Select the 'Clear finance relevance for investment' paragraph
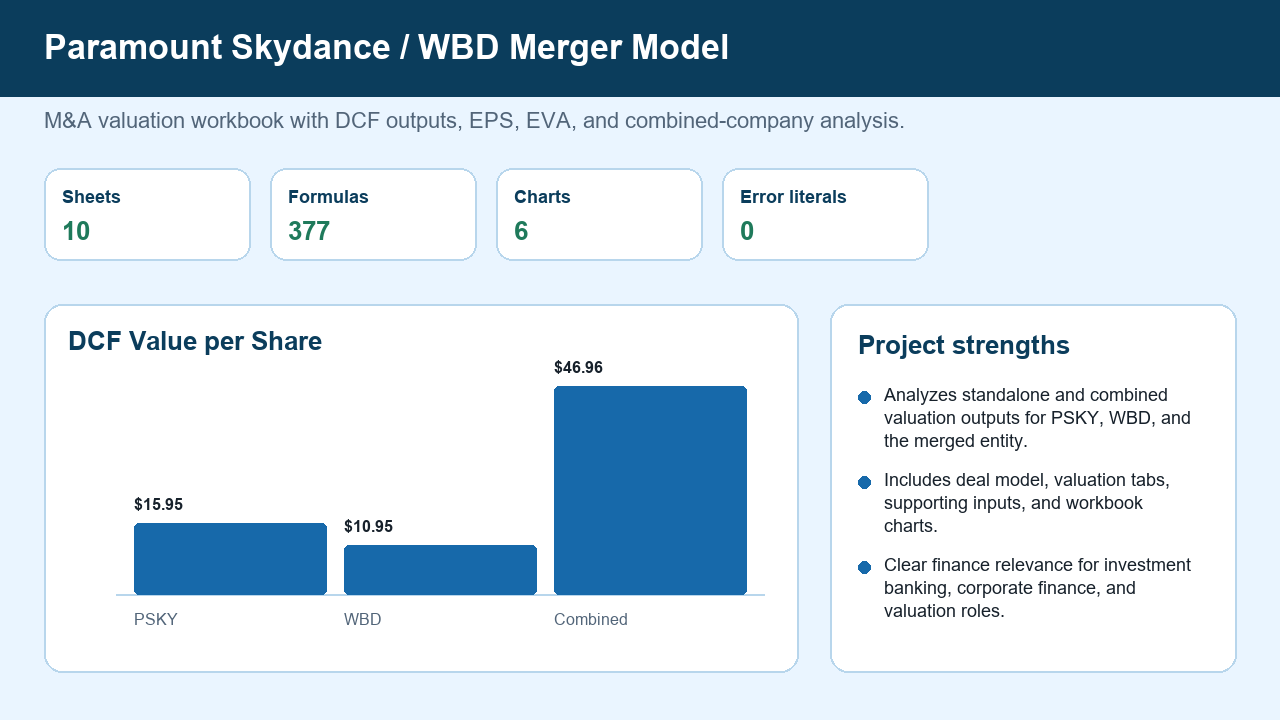Screen dimensions: 1280x720 pyautogui.click(x=1037, y=588)
